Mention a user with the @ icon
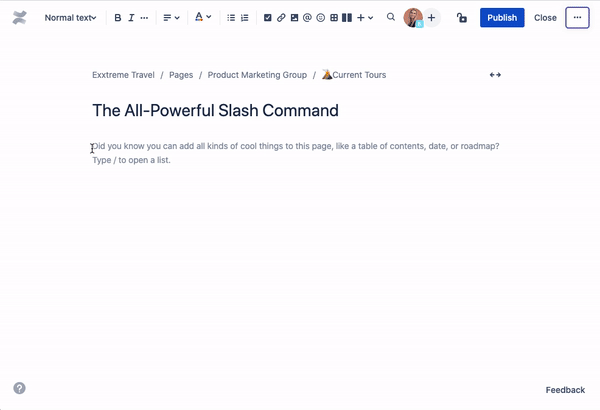 pyautogui.click(x=307, y=18)
